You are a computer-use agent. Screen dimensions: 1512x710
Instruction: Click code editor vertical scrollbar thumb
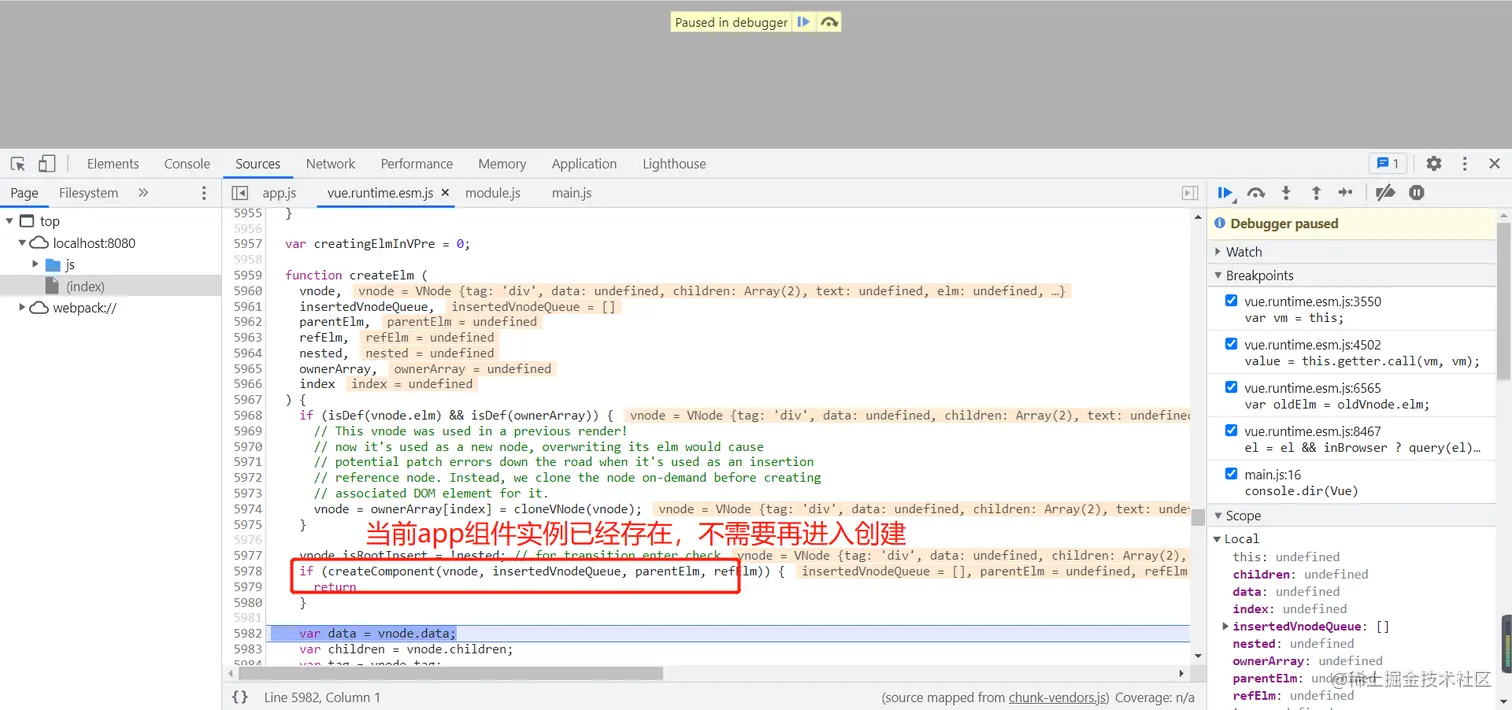pos(1198,517)
